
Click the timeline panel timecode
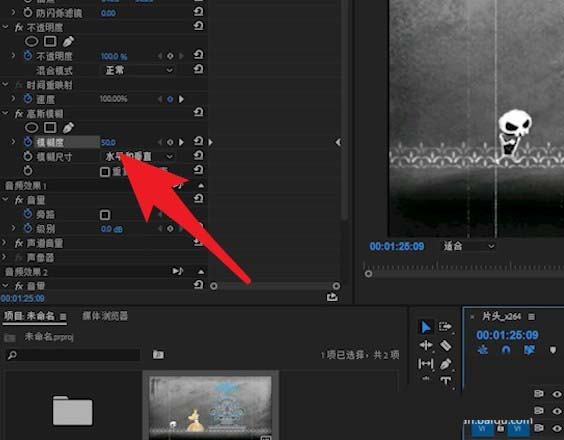tap(507, 335)
